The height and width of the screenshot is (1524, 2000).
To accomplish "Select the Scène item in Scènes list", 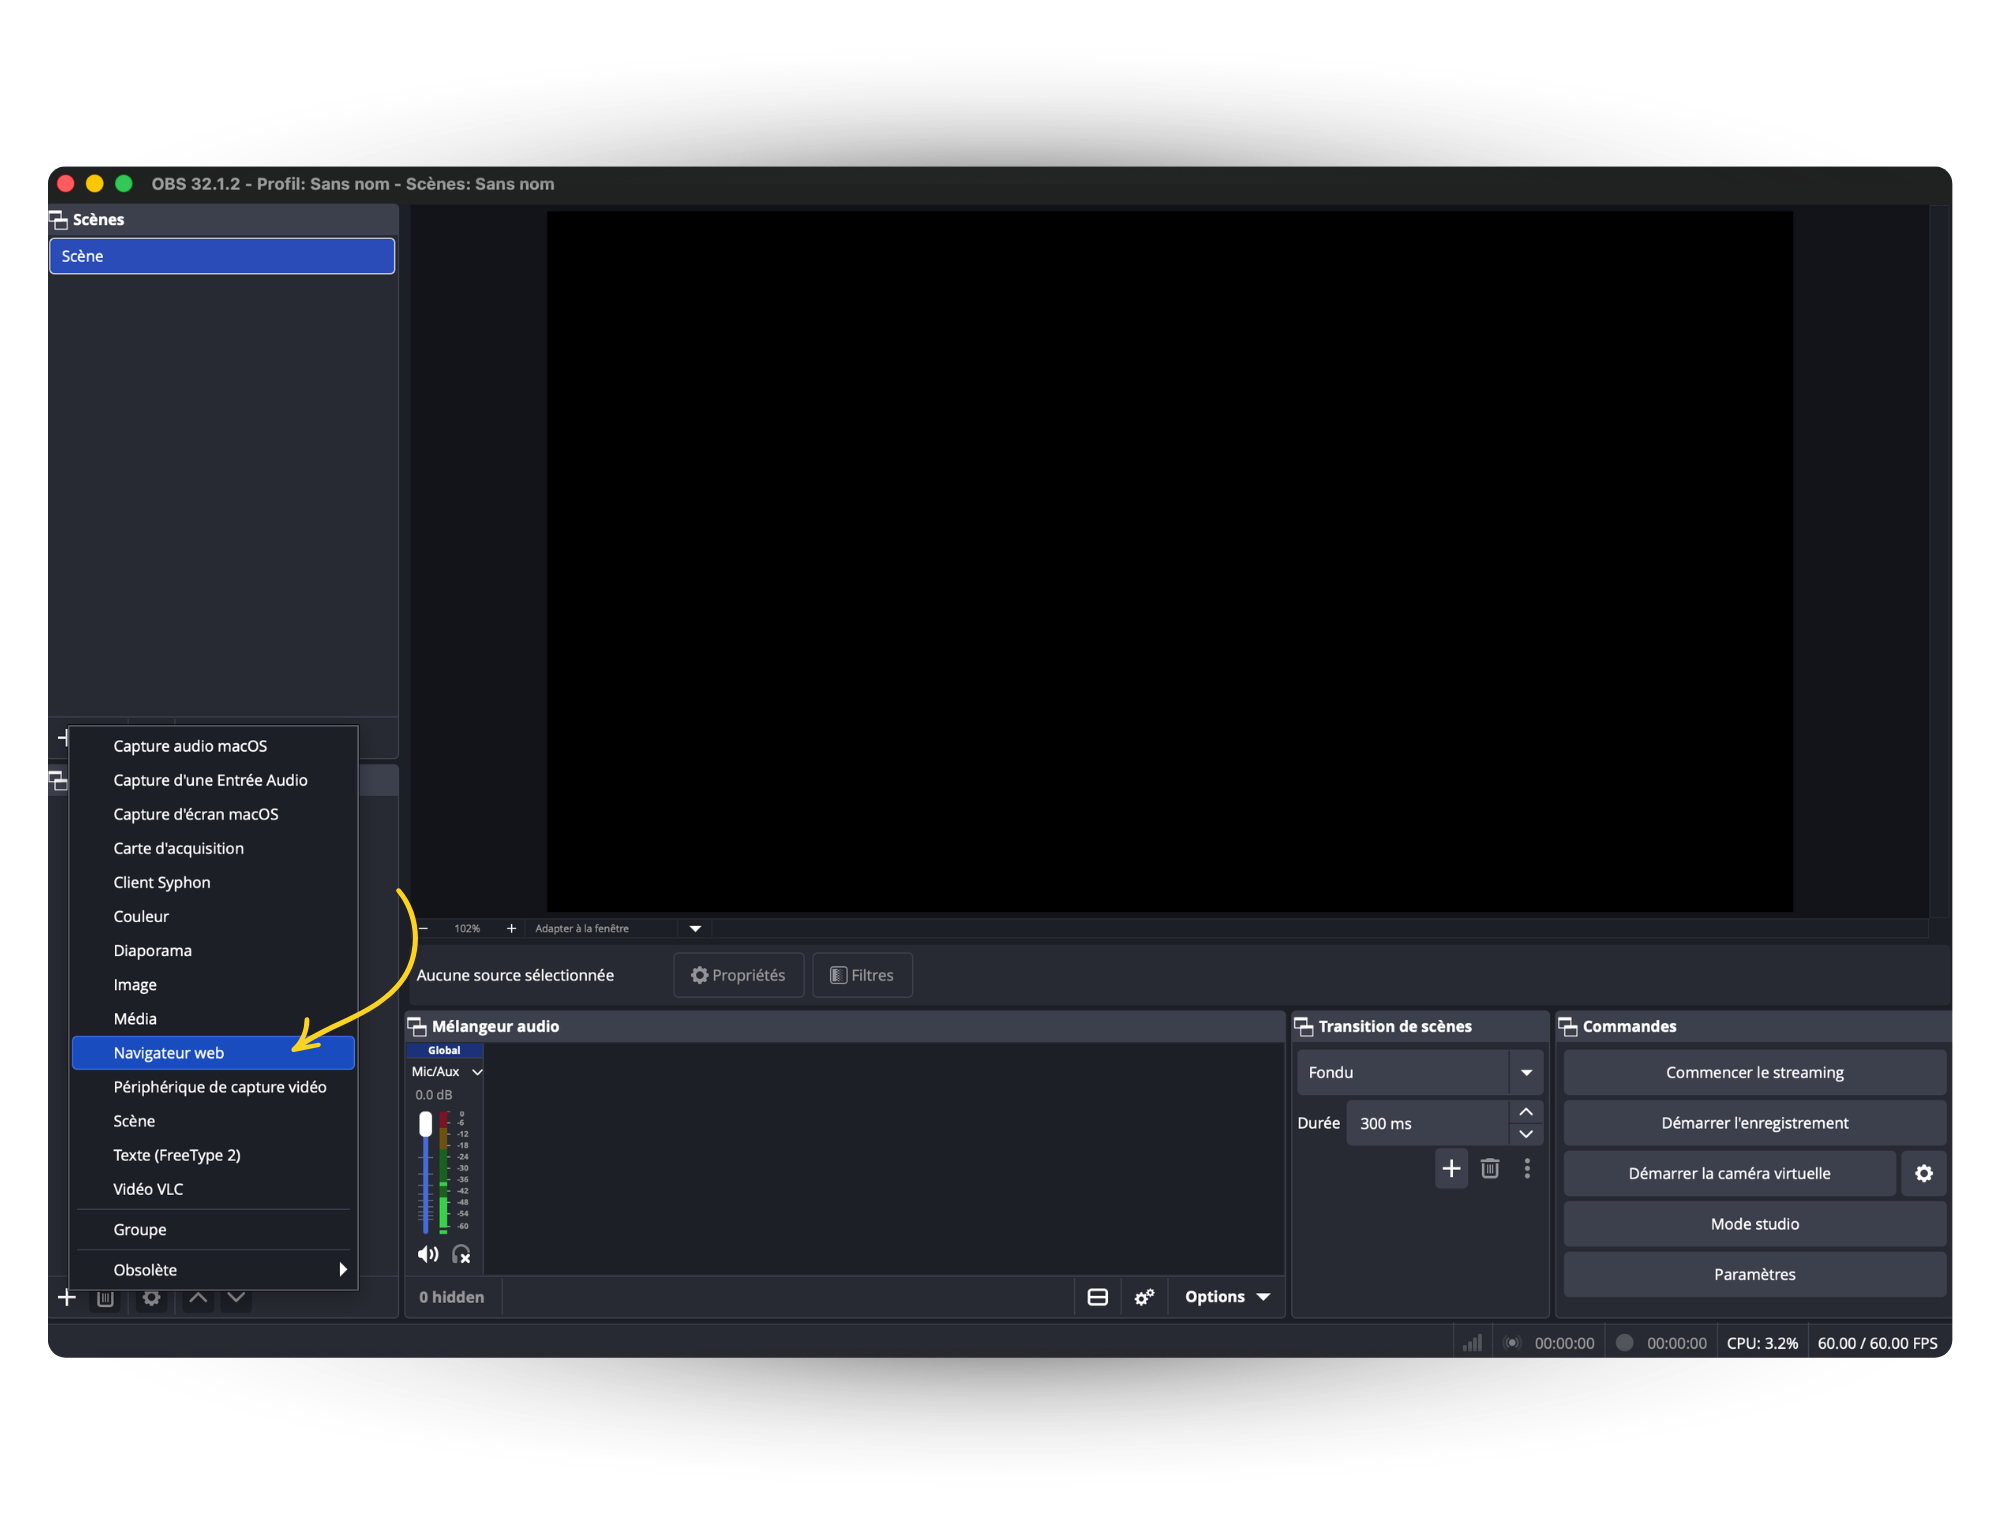I will point(222,256).
